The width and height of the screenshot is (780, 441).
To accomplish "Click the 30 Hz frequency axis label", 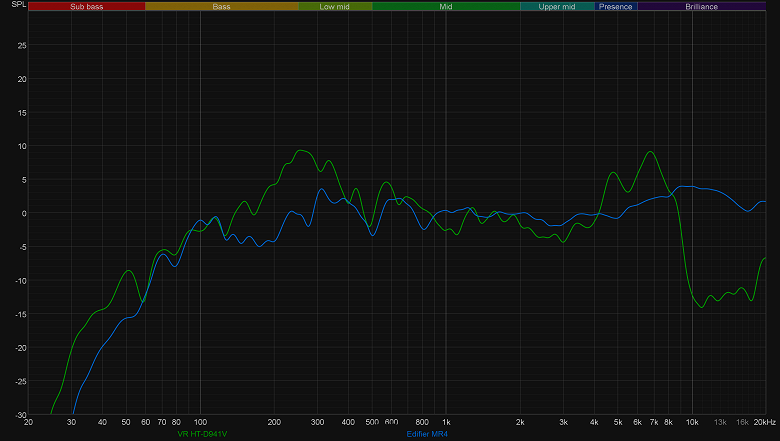I will pos(72,422).
